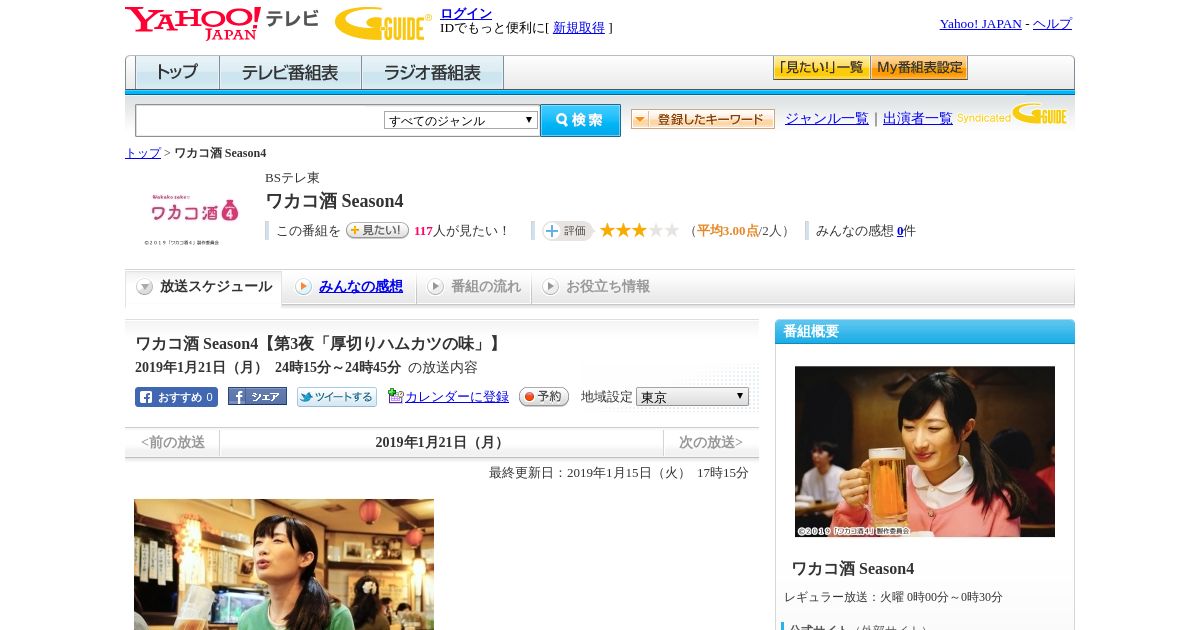Select the みんなの感想 tab
The image size is (1200, 630).
(x=349, y=287)
